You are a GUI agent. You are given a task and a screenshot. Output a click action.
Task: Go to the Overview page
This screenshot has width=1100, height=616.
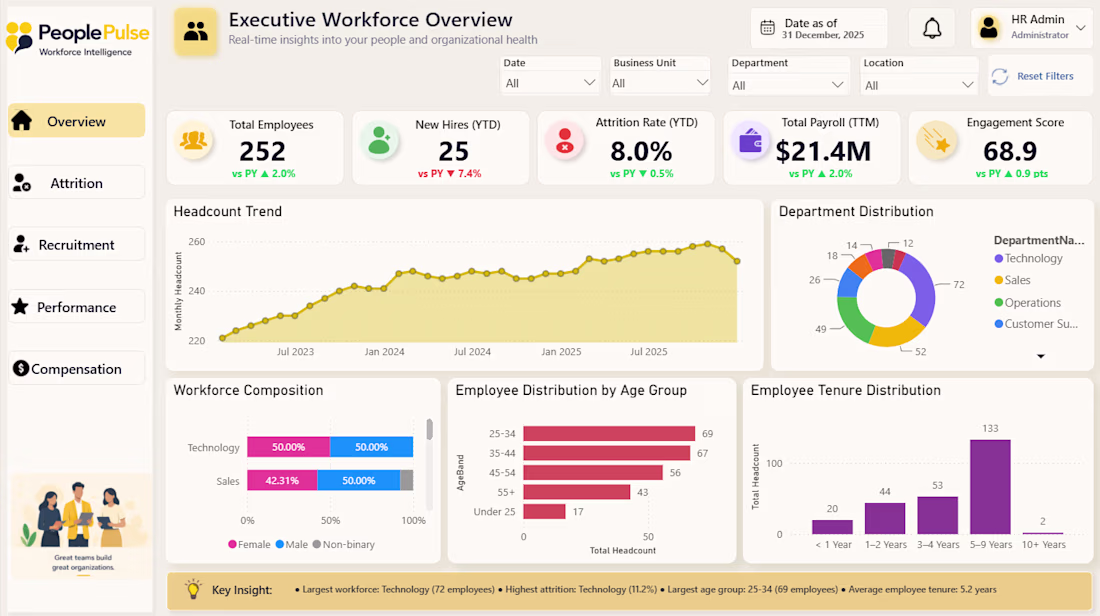76,121
